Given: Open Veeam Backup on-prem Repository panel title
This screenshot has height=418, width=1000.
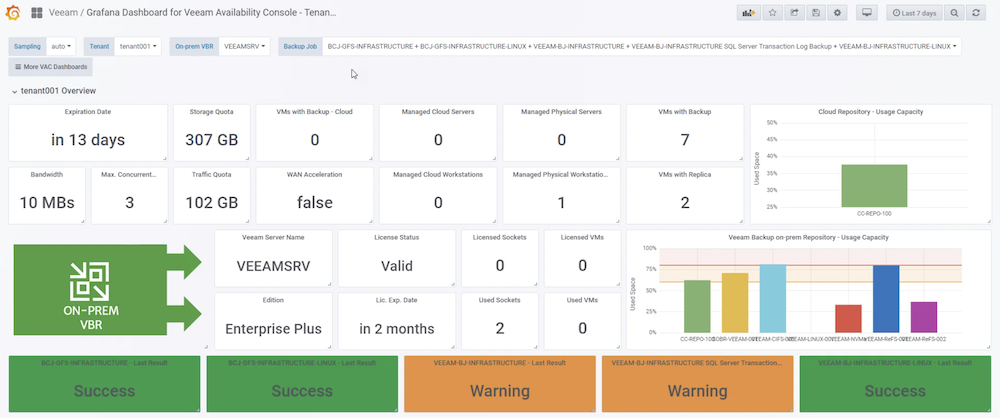Looking at the screenshot, I should coord(808,237).
